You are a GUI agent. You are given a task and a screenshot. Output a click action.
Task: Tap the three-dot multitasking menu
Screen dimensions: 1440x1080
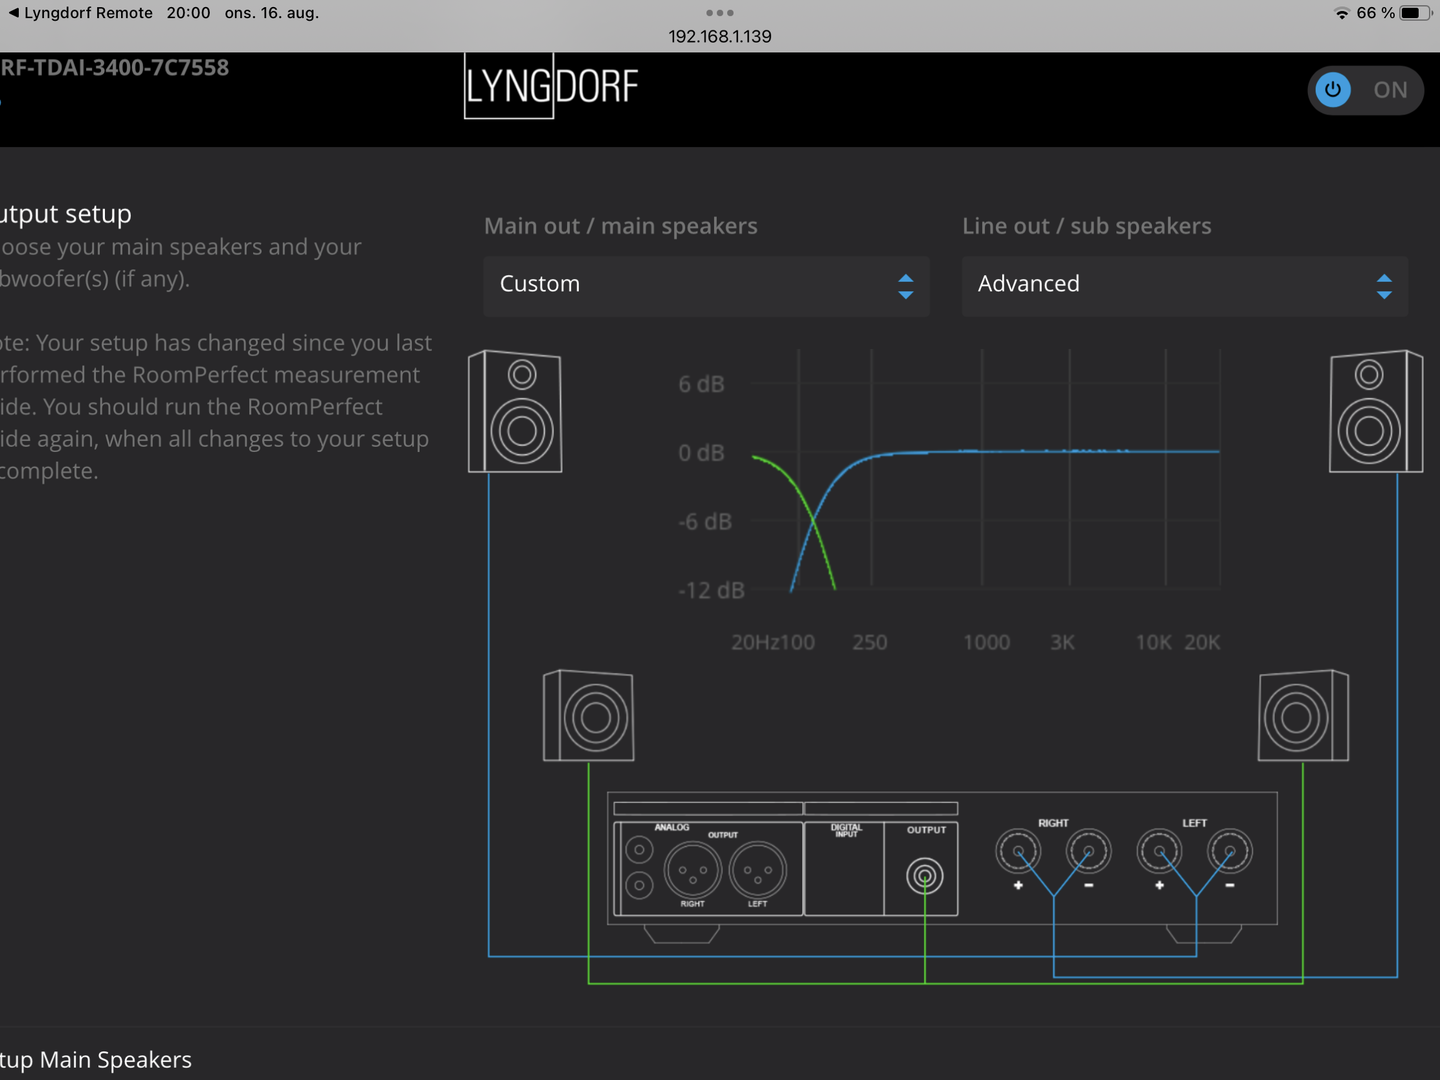pos(720,13)
